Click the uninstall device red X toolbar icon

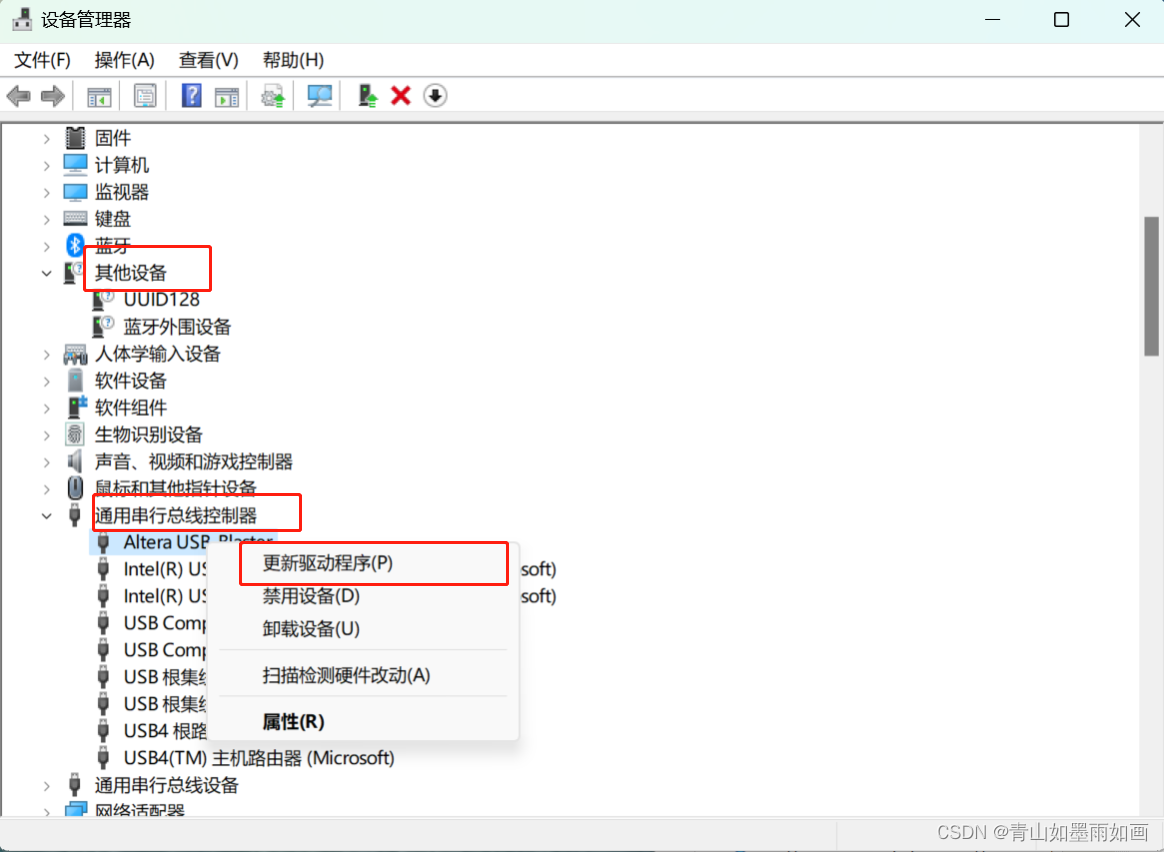400,95
